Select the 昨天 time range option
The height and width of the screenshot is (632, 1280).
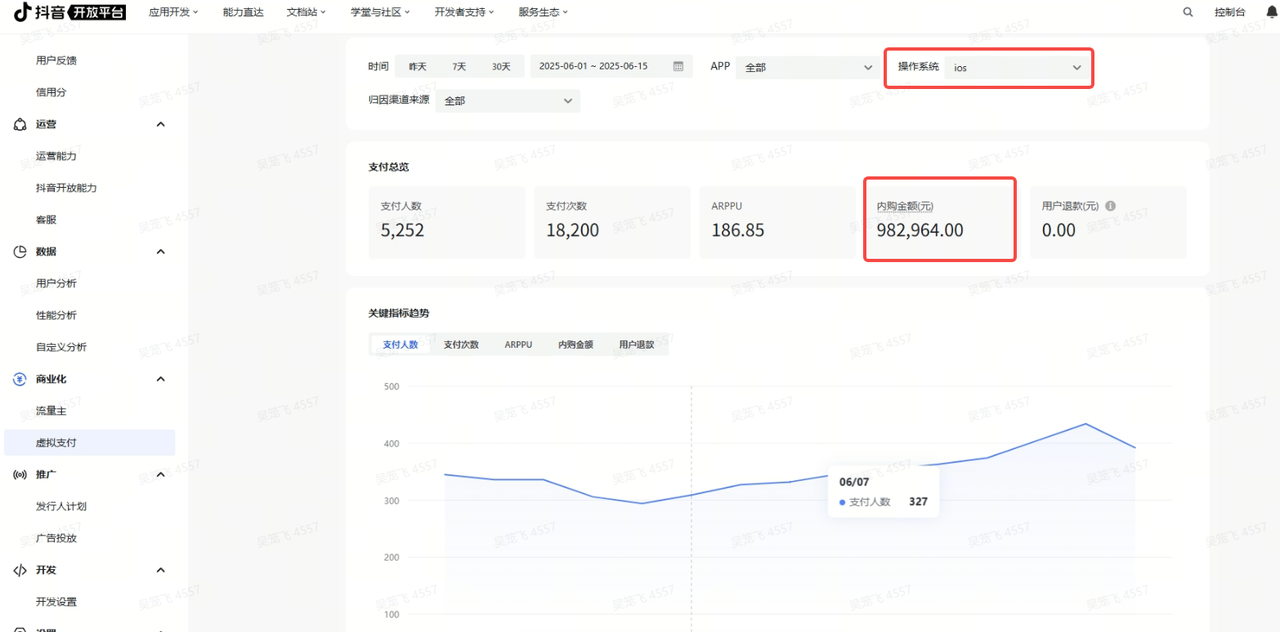pyautogui.click(x=417, y=67)
